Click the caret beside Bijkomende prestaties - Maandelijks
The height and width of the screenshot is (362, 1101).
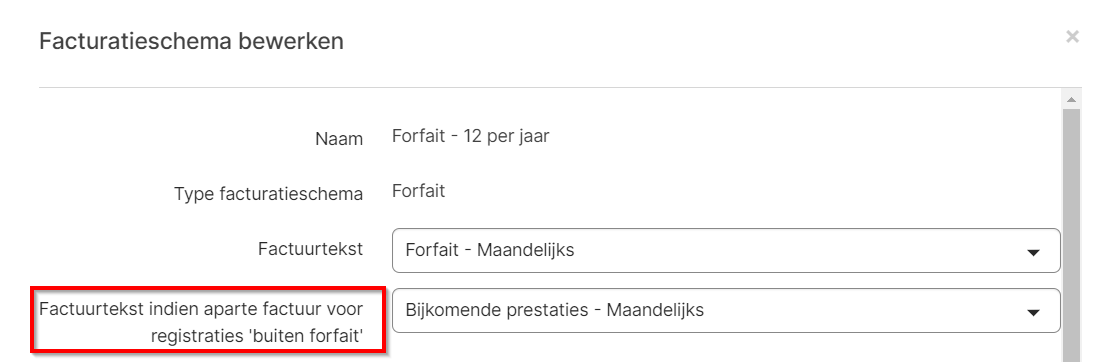(x=1032, y=312)
